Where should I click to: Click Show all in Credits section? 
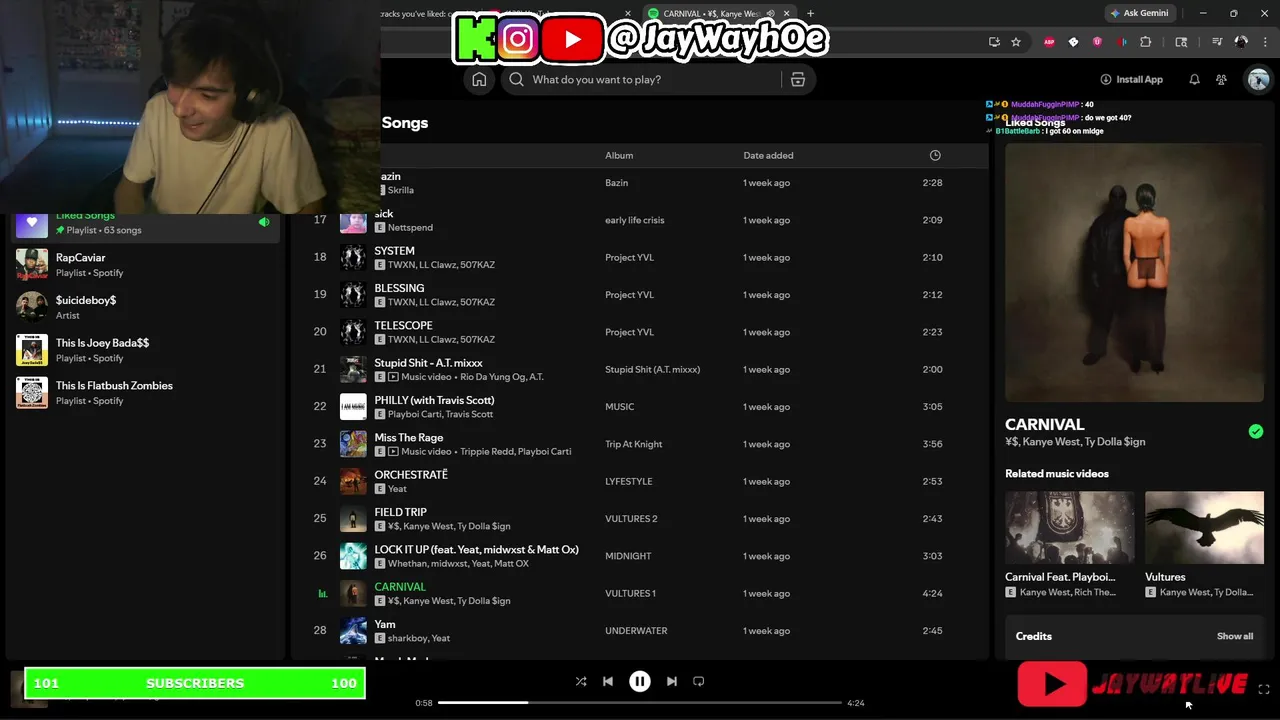1235,636
